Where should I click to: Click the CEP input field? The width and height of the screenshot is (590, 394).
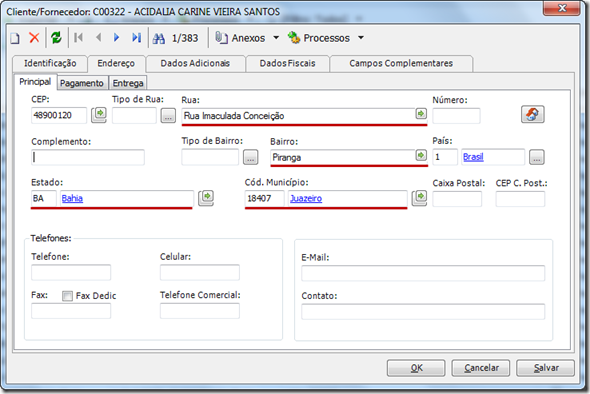coord(59,115)
